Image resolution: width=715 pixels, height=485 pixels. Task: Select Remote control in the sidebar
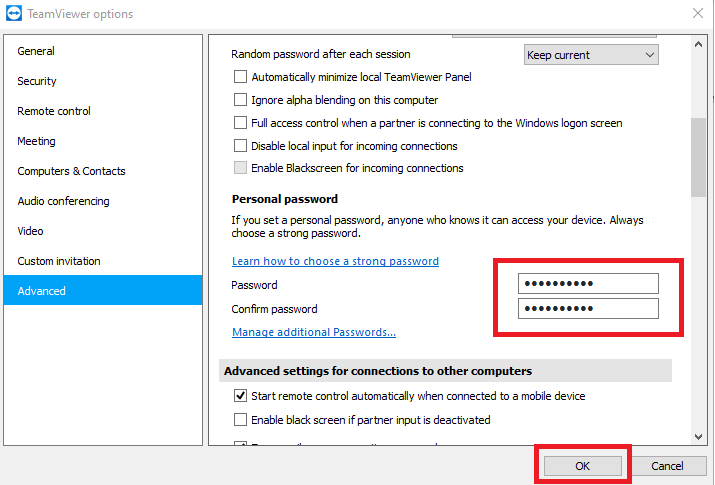tap(54, 111)
